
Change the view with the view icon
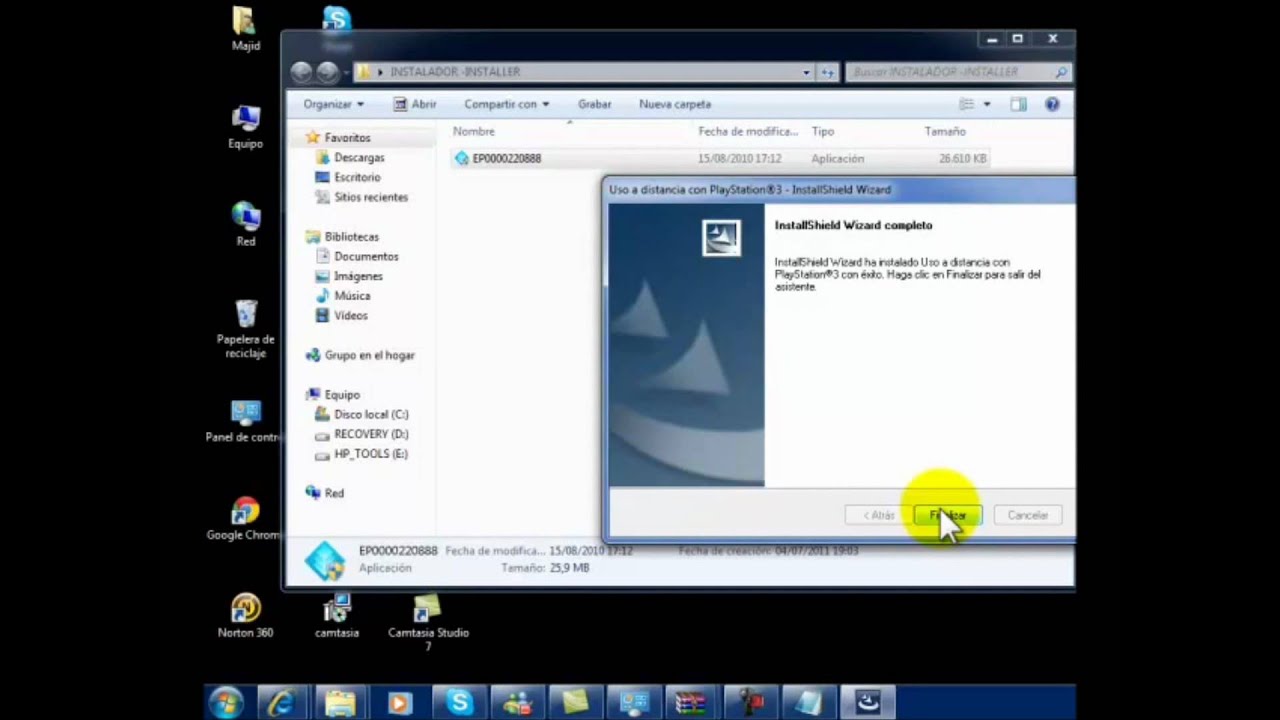click(x=966, y=104)
